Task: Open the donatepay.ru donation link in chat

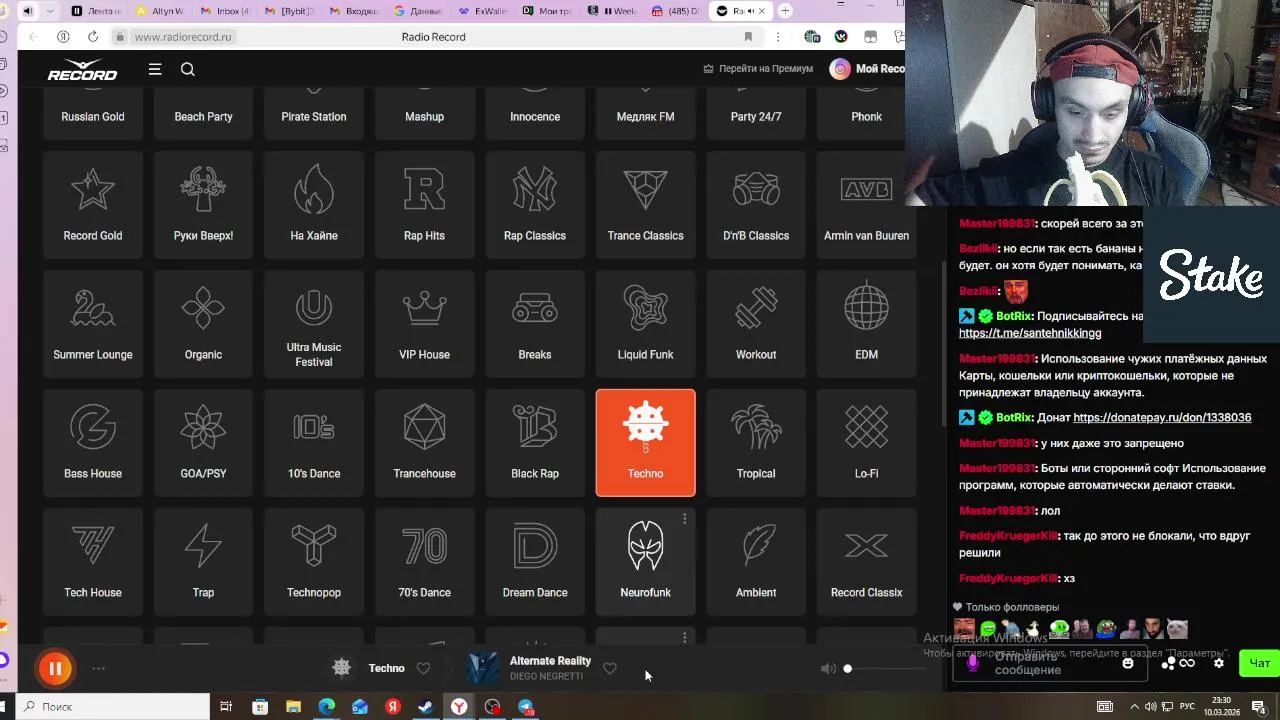Action: pos(1162,417)
